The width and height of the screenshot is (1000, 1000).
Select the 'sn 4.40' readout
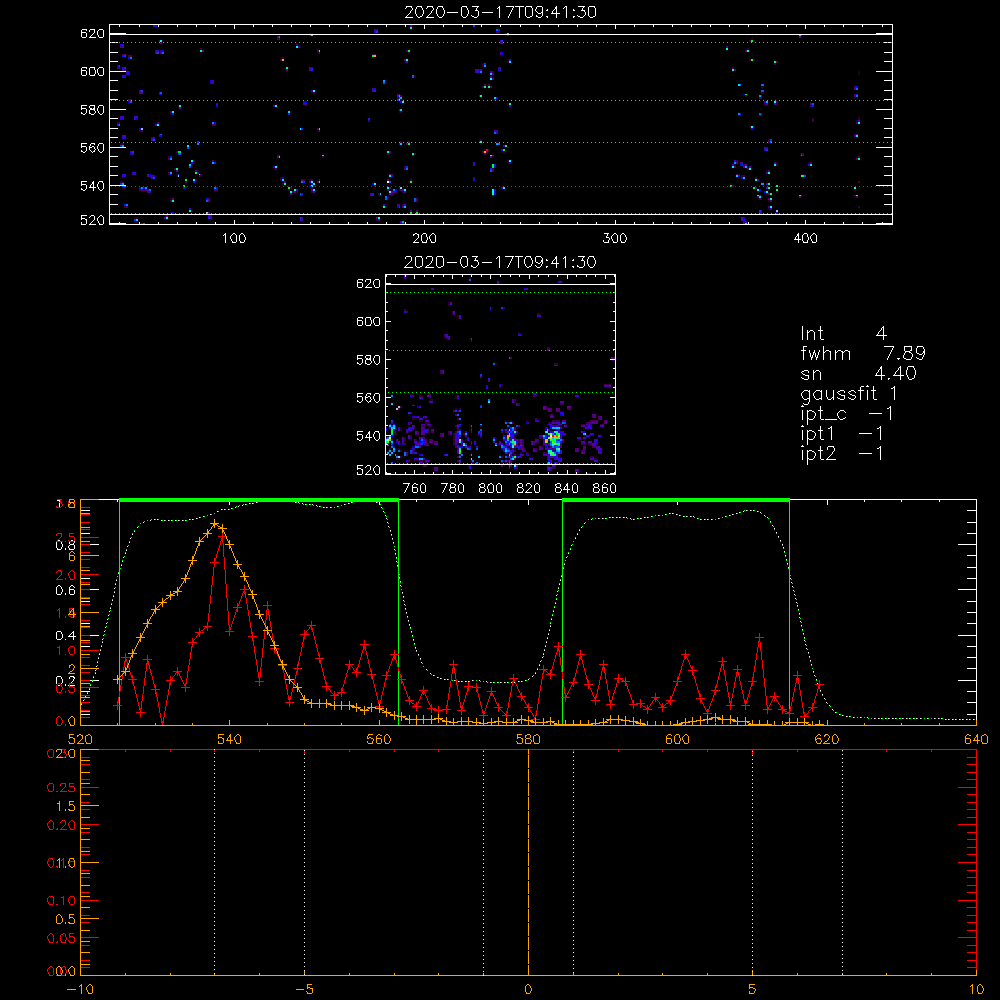858,373
